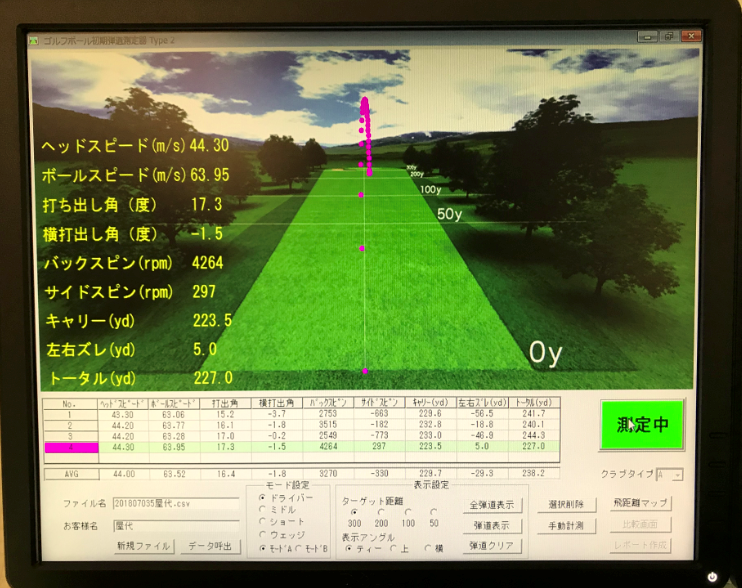Select shot row number 2
This screenshot has height=588, width=742.
pos(71,426)
